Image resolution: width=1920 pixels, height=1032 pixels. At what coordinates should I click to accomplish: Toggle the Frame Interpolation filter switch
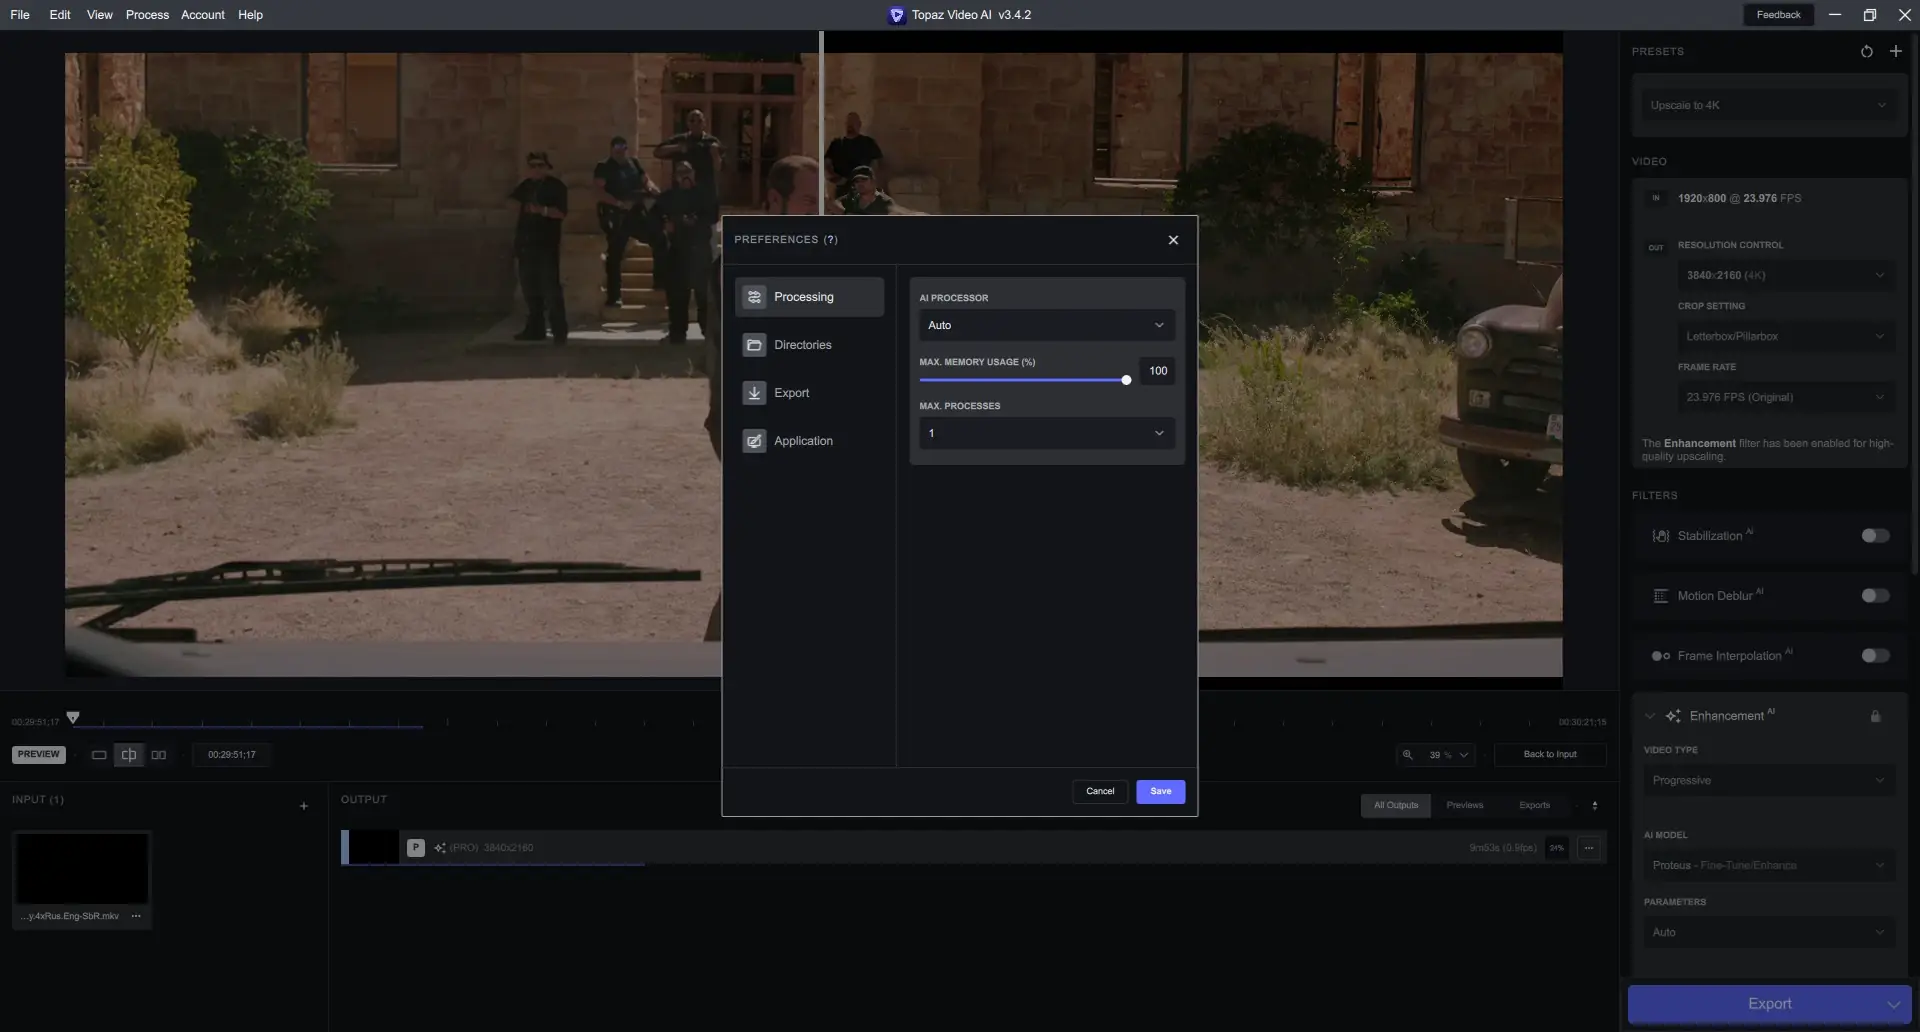coord(1875,656)
